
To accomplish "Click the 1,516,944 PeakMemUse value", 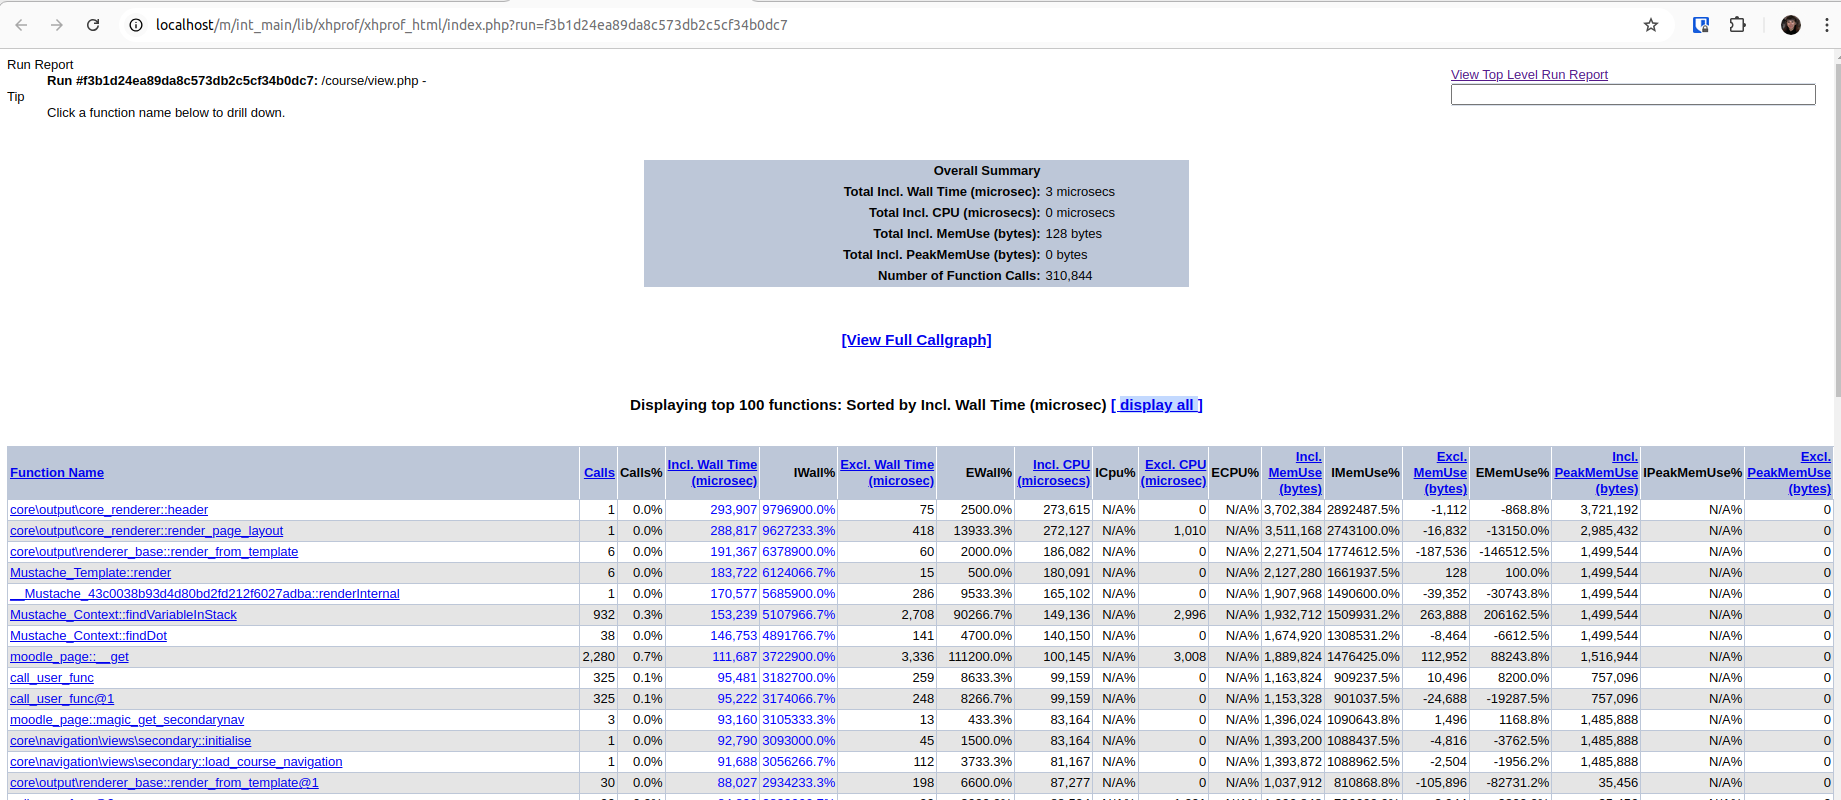I will 1609,657.
